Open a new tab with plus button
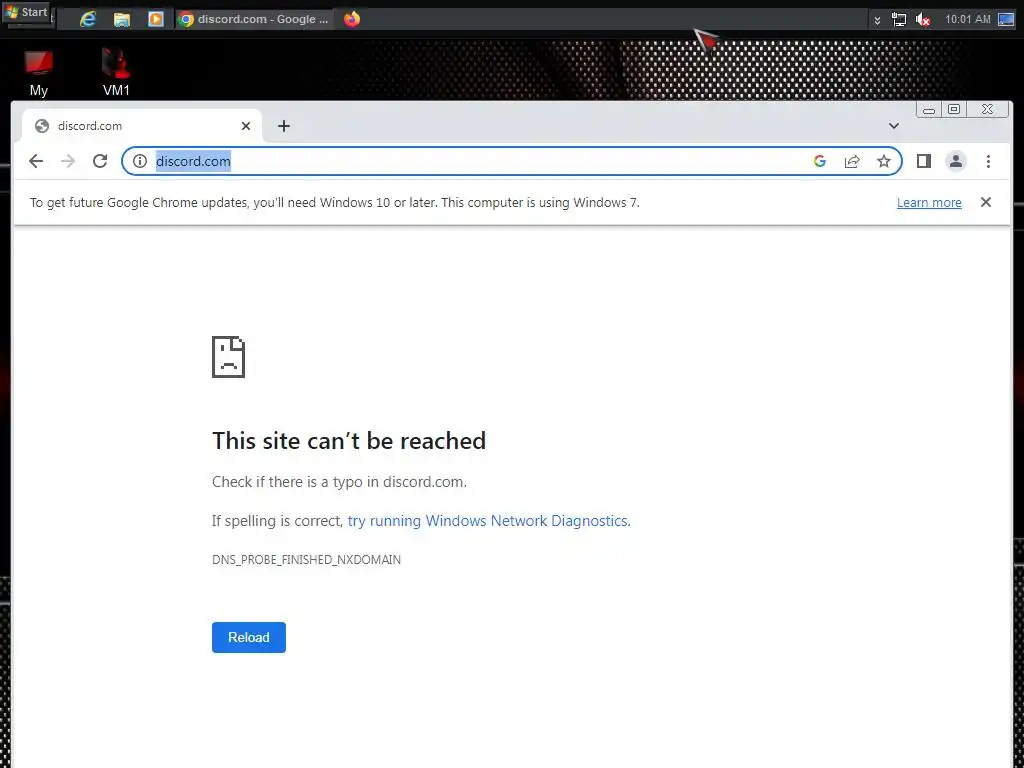 [283, 126]
